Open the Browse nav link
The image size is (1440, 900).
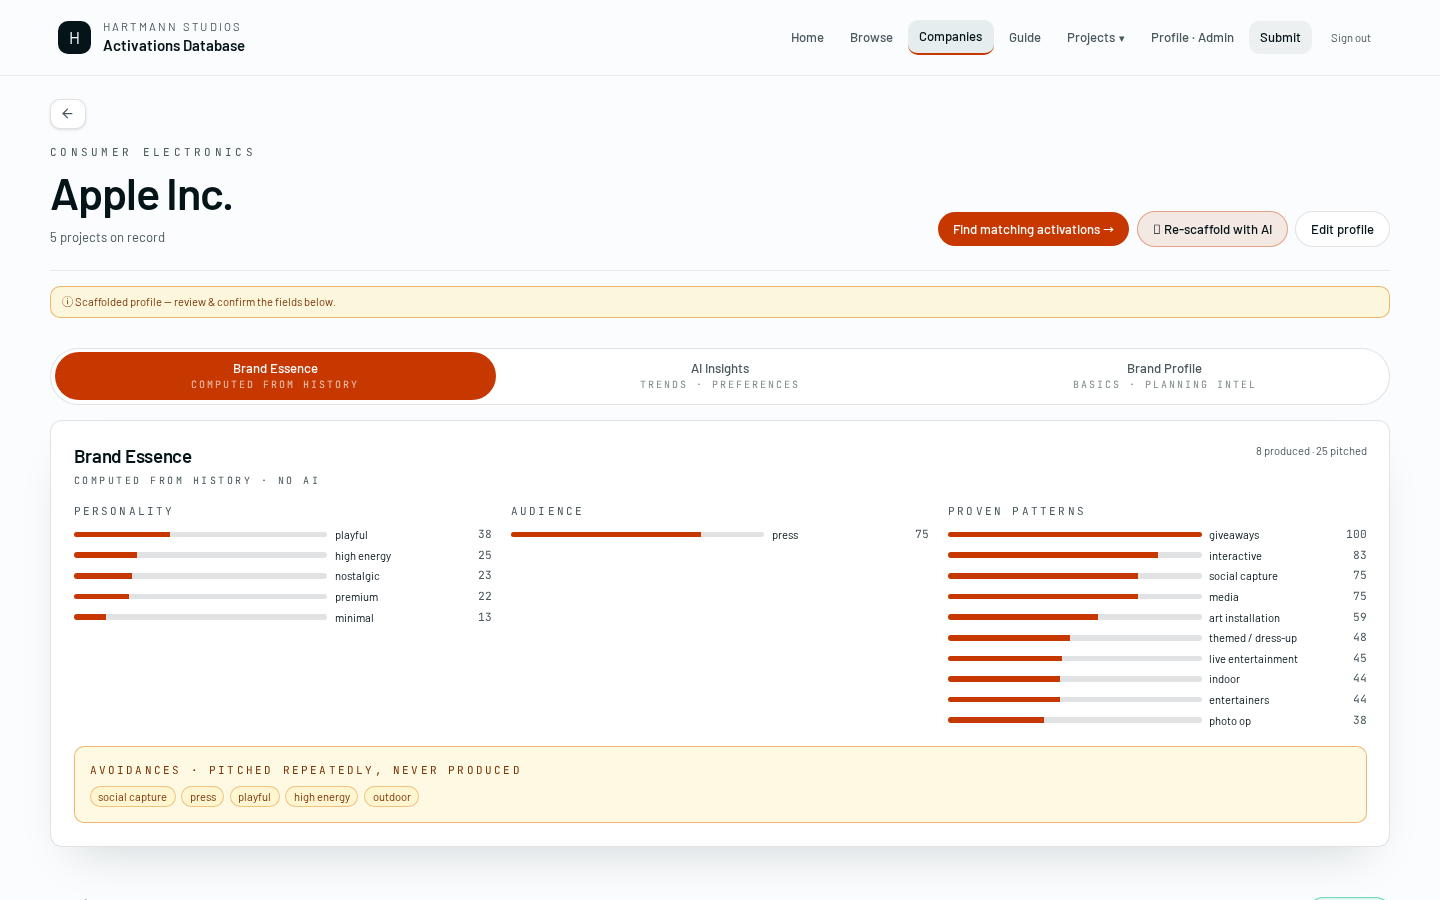pos(871,38)
